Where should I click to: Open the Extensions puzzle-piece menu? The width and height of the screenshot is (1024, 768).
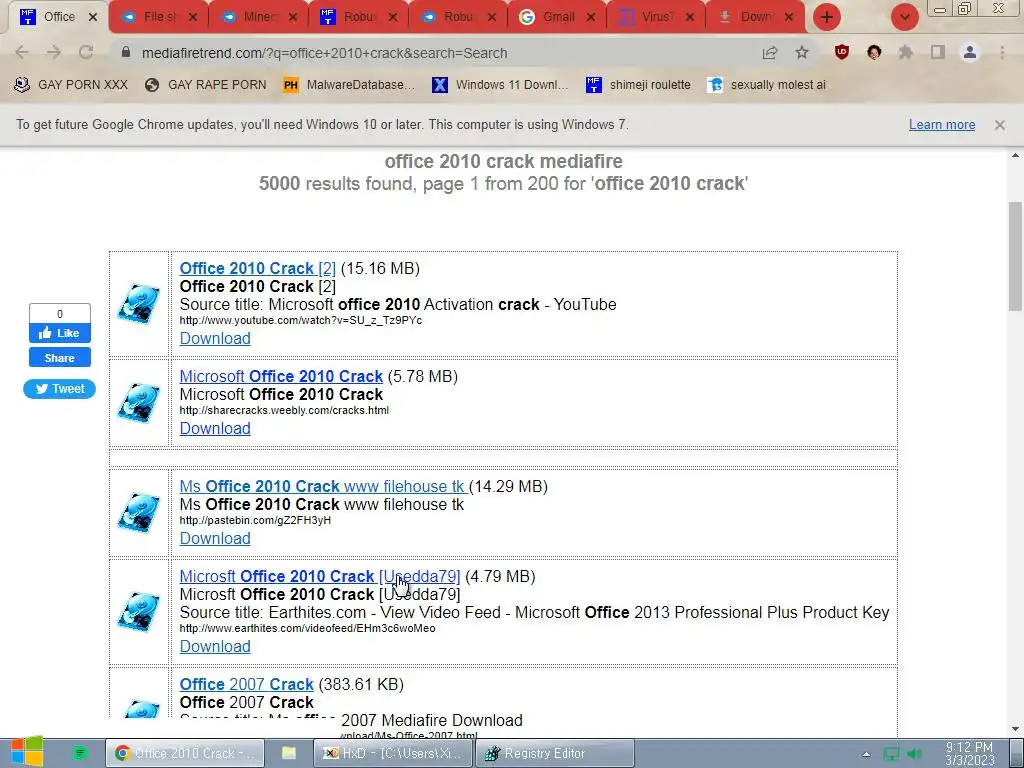(x=906, y=53)
